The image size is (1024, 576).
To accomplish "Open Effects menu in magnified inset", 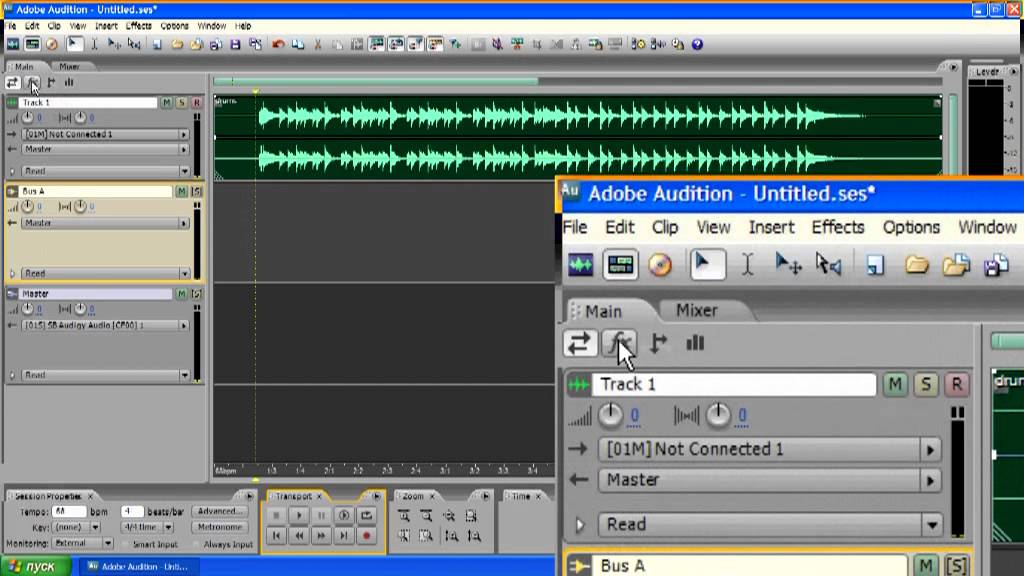I will [x=838, y=227].
